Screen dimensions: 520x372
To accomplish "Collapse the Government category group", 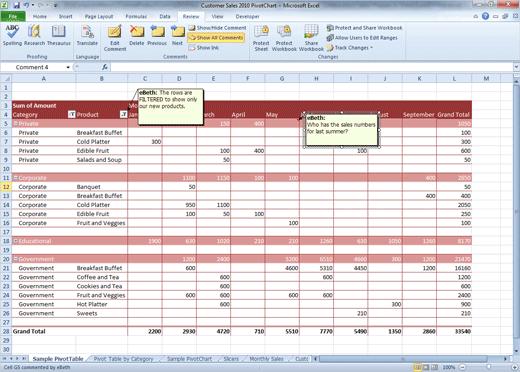I will click(x=15, y=259).
